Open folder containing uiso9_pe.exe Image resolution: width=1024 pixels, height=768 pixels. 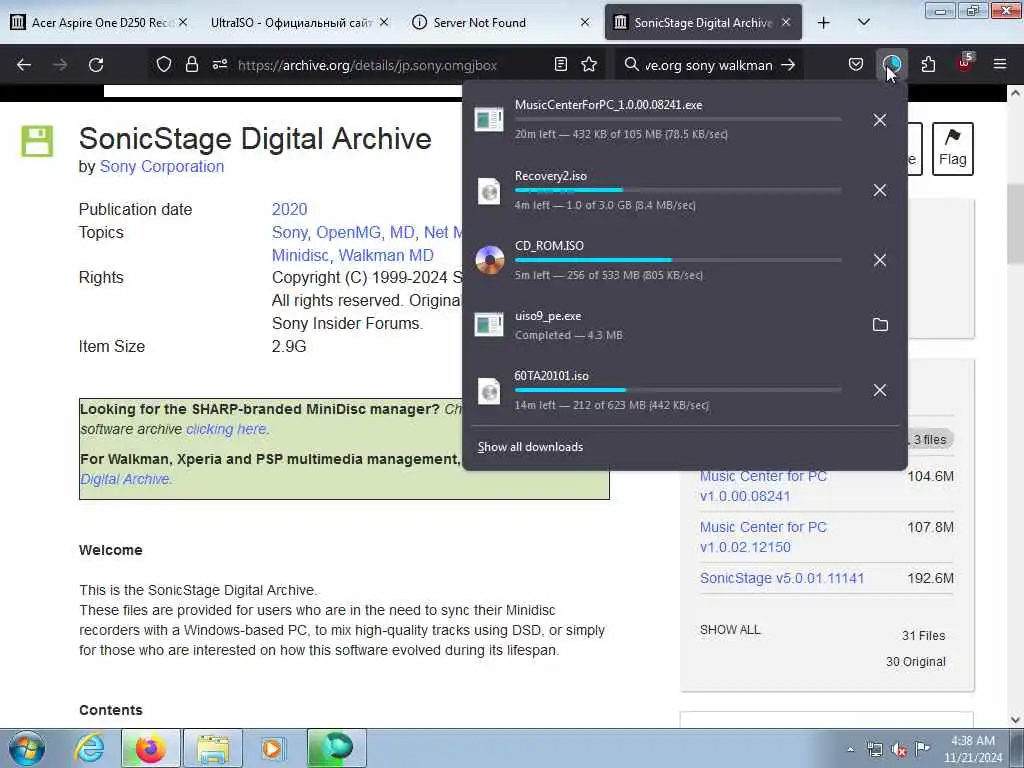tap(880, 325)
